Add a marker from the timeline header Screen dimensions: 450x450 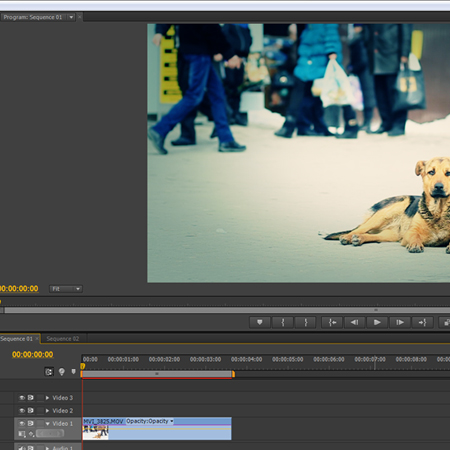click(x=74, y=371)
